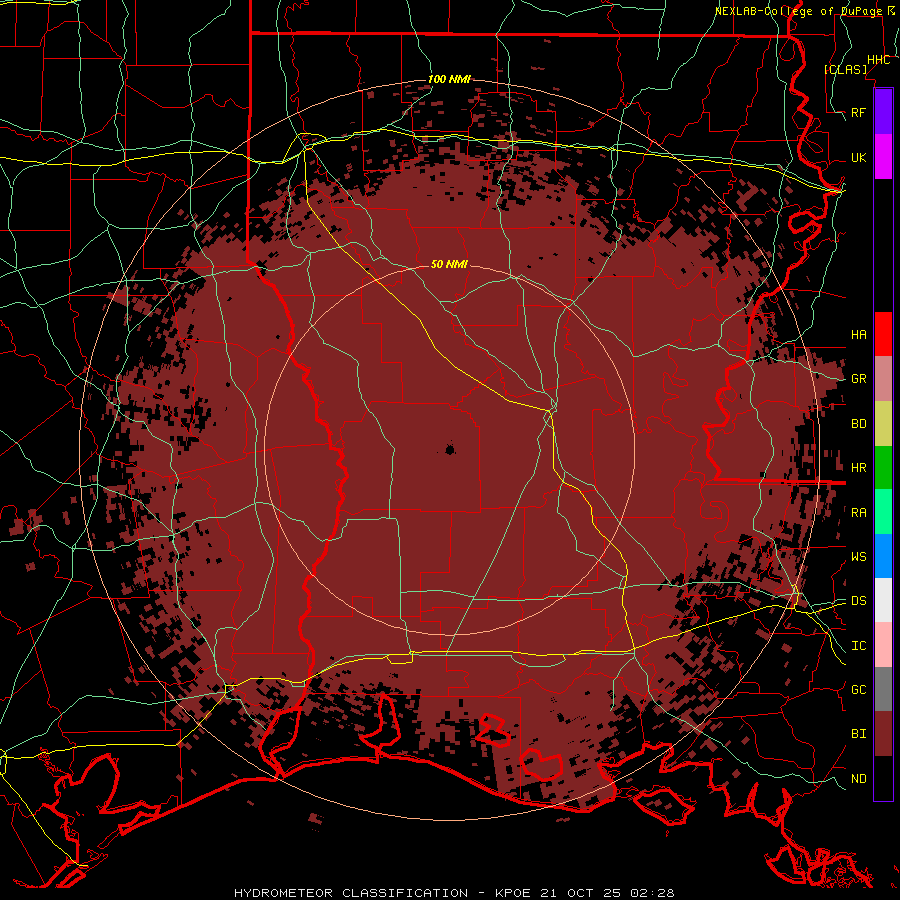Image resolution: width=900 pixels, height=900 pixels.
Task: Click the 'UK' legend label
Action: pyautogui.click(x=859, y=157)
